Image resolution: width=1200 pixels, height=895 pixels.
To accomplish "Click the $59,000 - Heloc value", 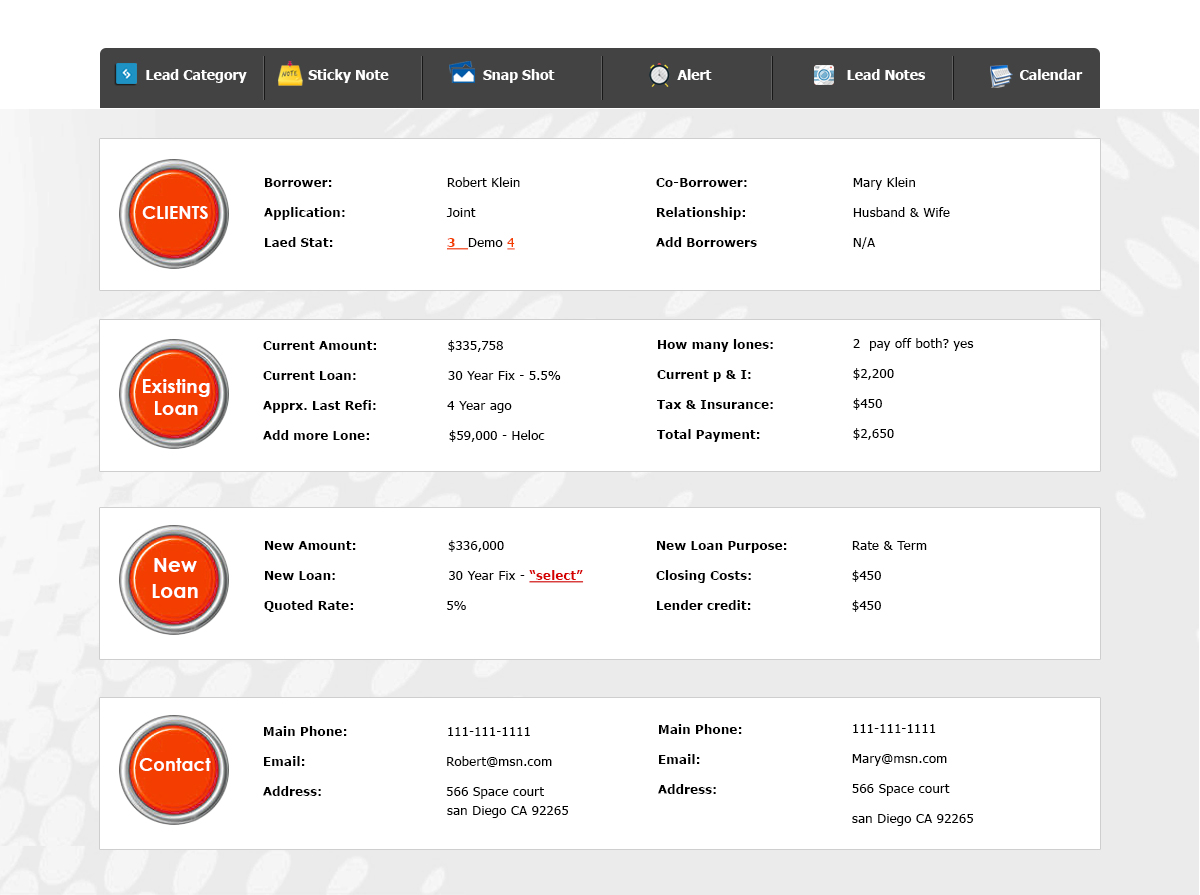I will [x=497, y=436].
